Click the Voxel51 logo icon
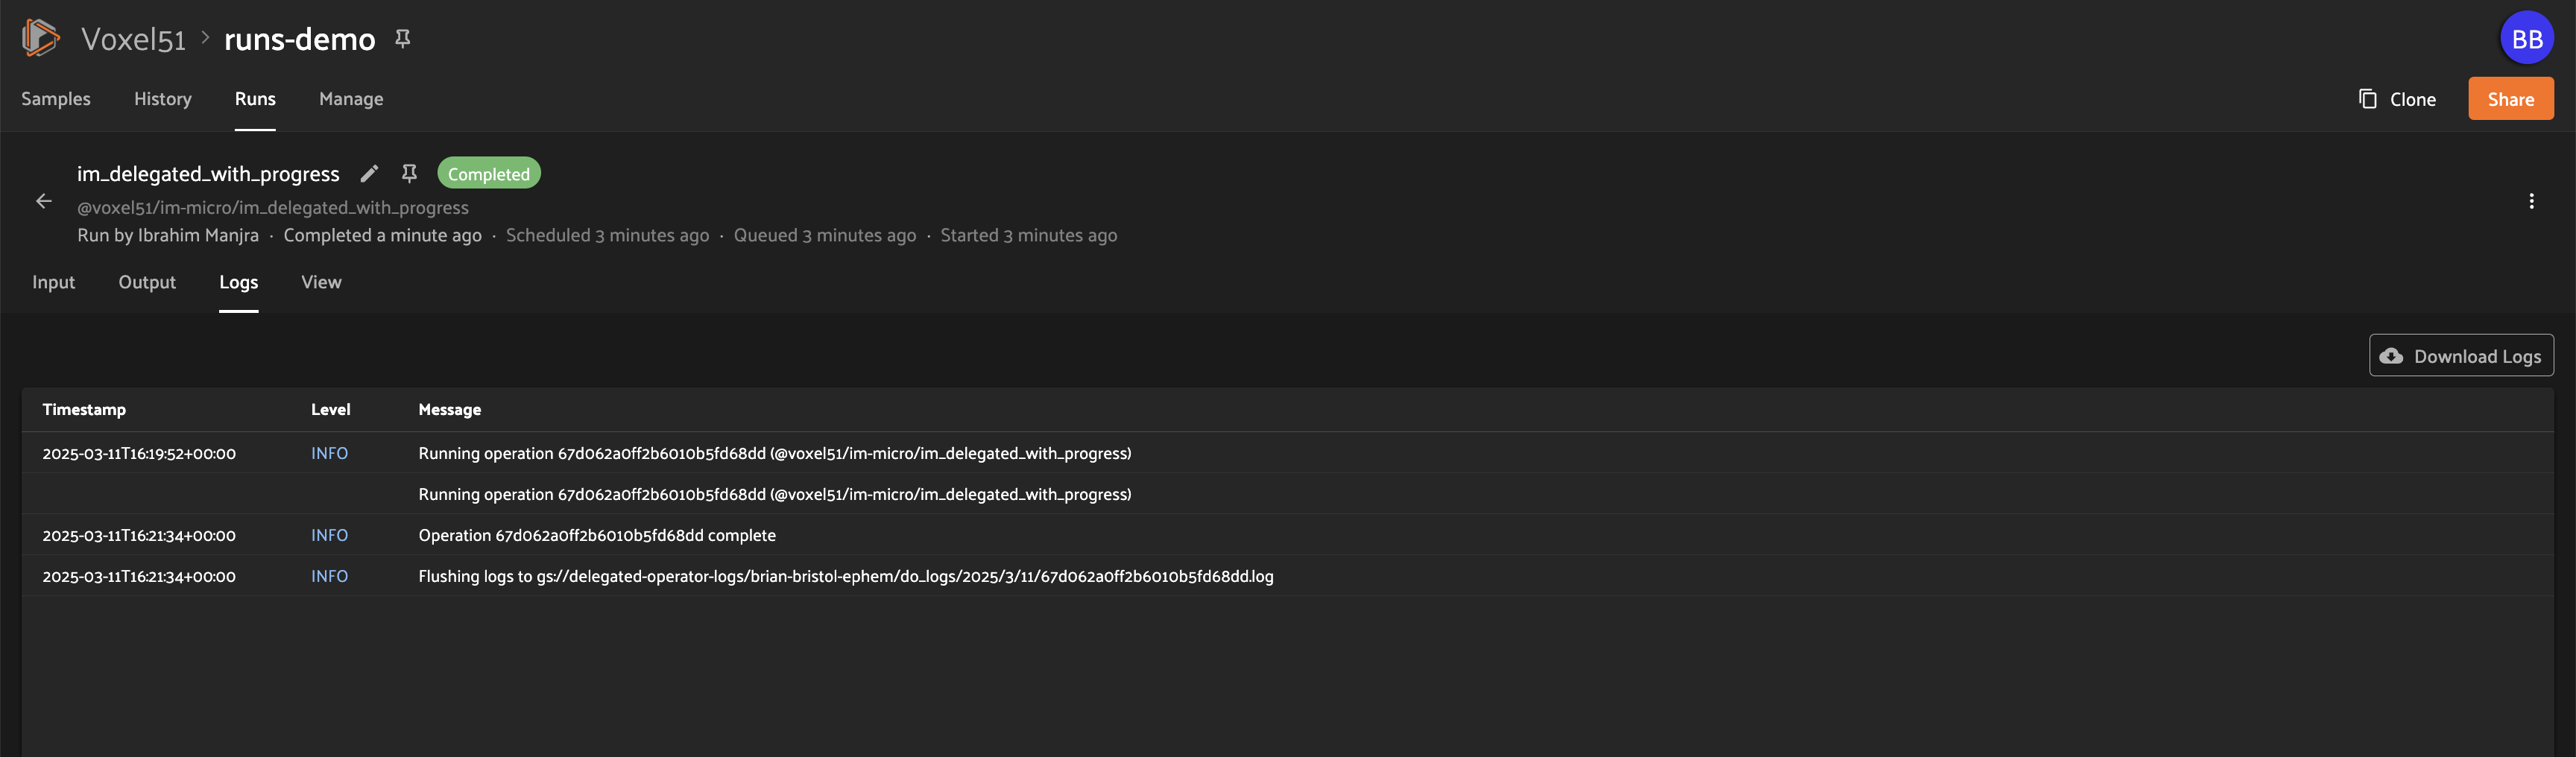Image resolution: width=2576 pixels, height=757 pixels. (x=40, y=38)
